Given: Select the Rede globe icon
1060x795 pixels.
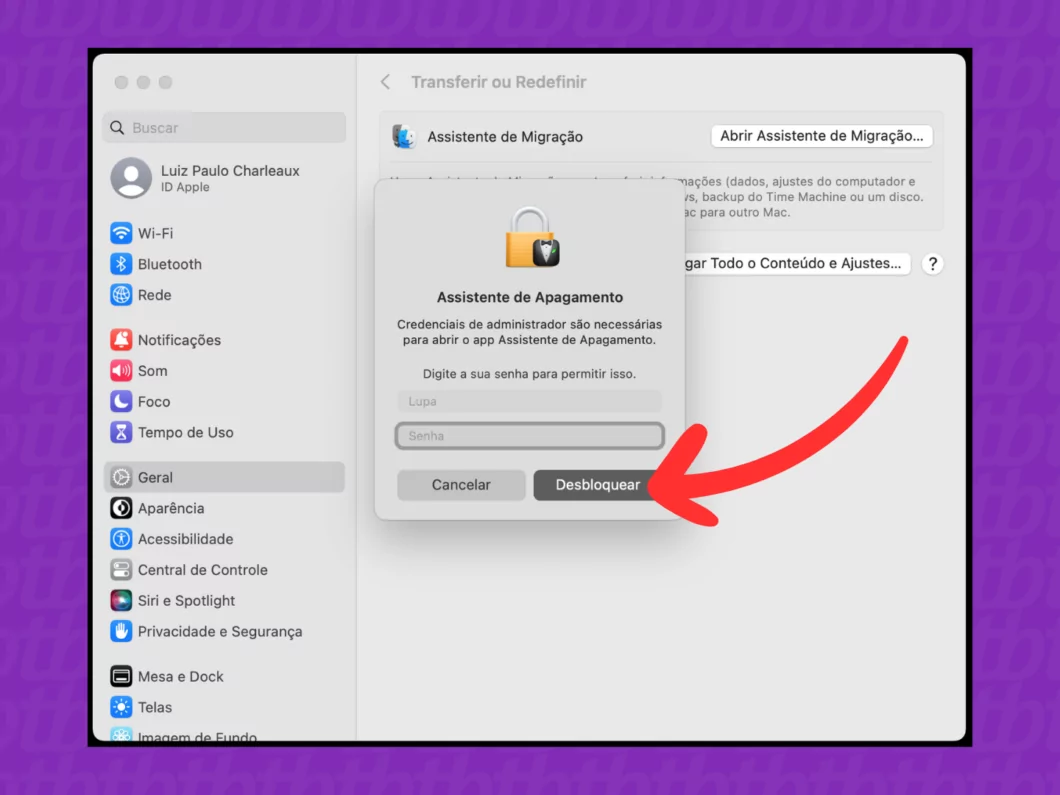Looking at the screenshot, I should (121, 295).
